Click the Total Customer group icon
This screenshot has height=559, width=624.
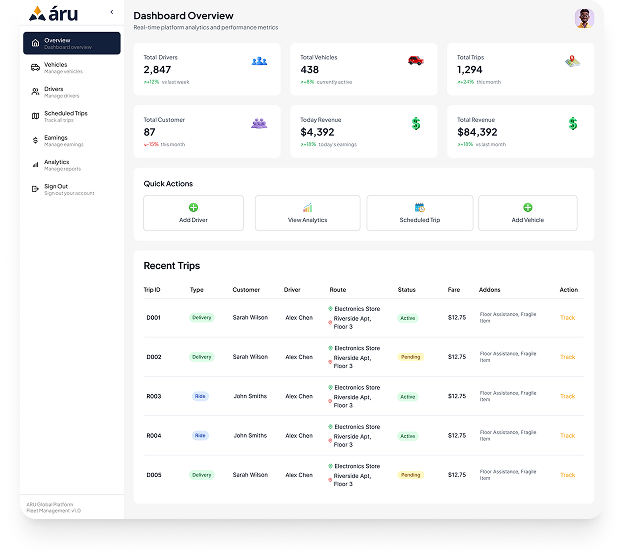pyautogui.click(x=260, y=123)
